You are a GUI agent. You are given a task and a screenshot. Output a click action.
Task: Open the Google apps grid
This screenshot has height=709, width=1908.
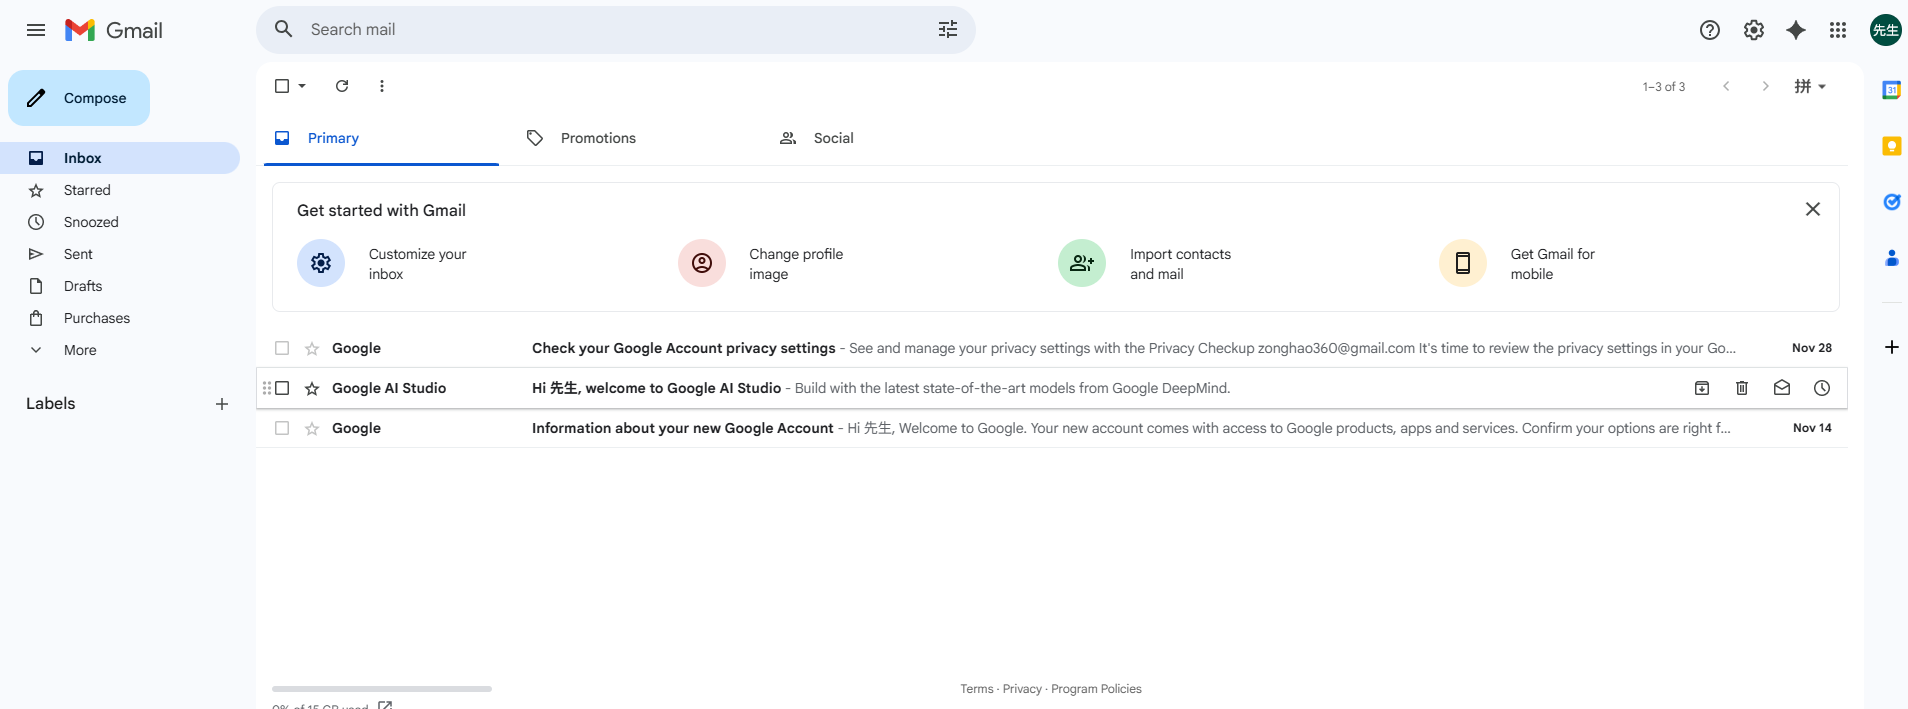point(1837,30)
